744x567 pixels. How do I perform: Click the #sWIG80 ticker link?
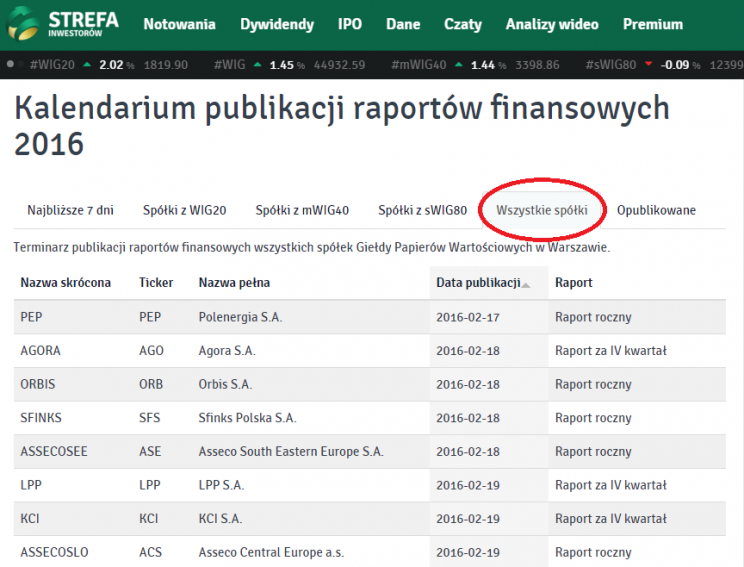point(611,65)
